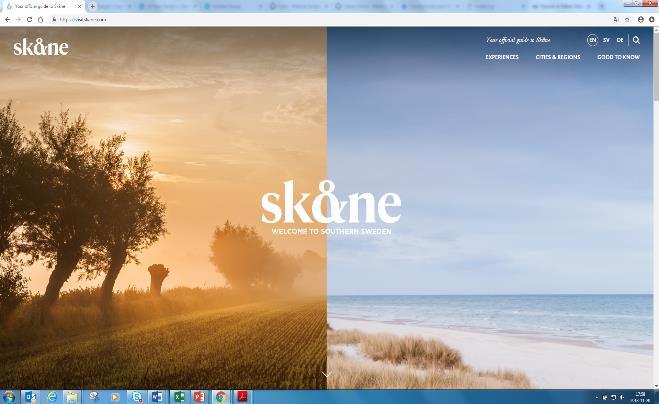Open Excel from the taskbar
Viewport: 659px width, 404px height.
click(179, 397)
